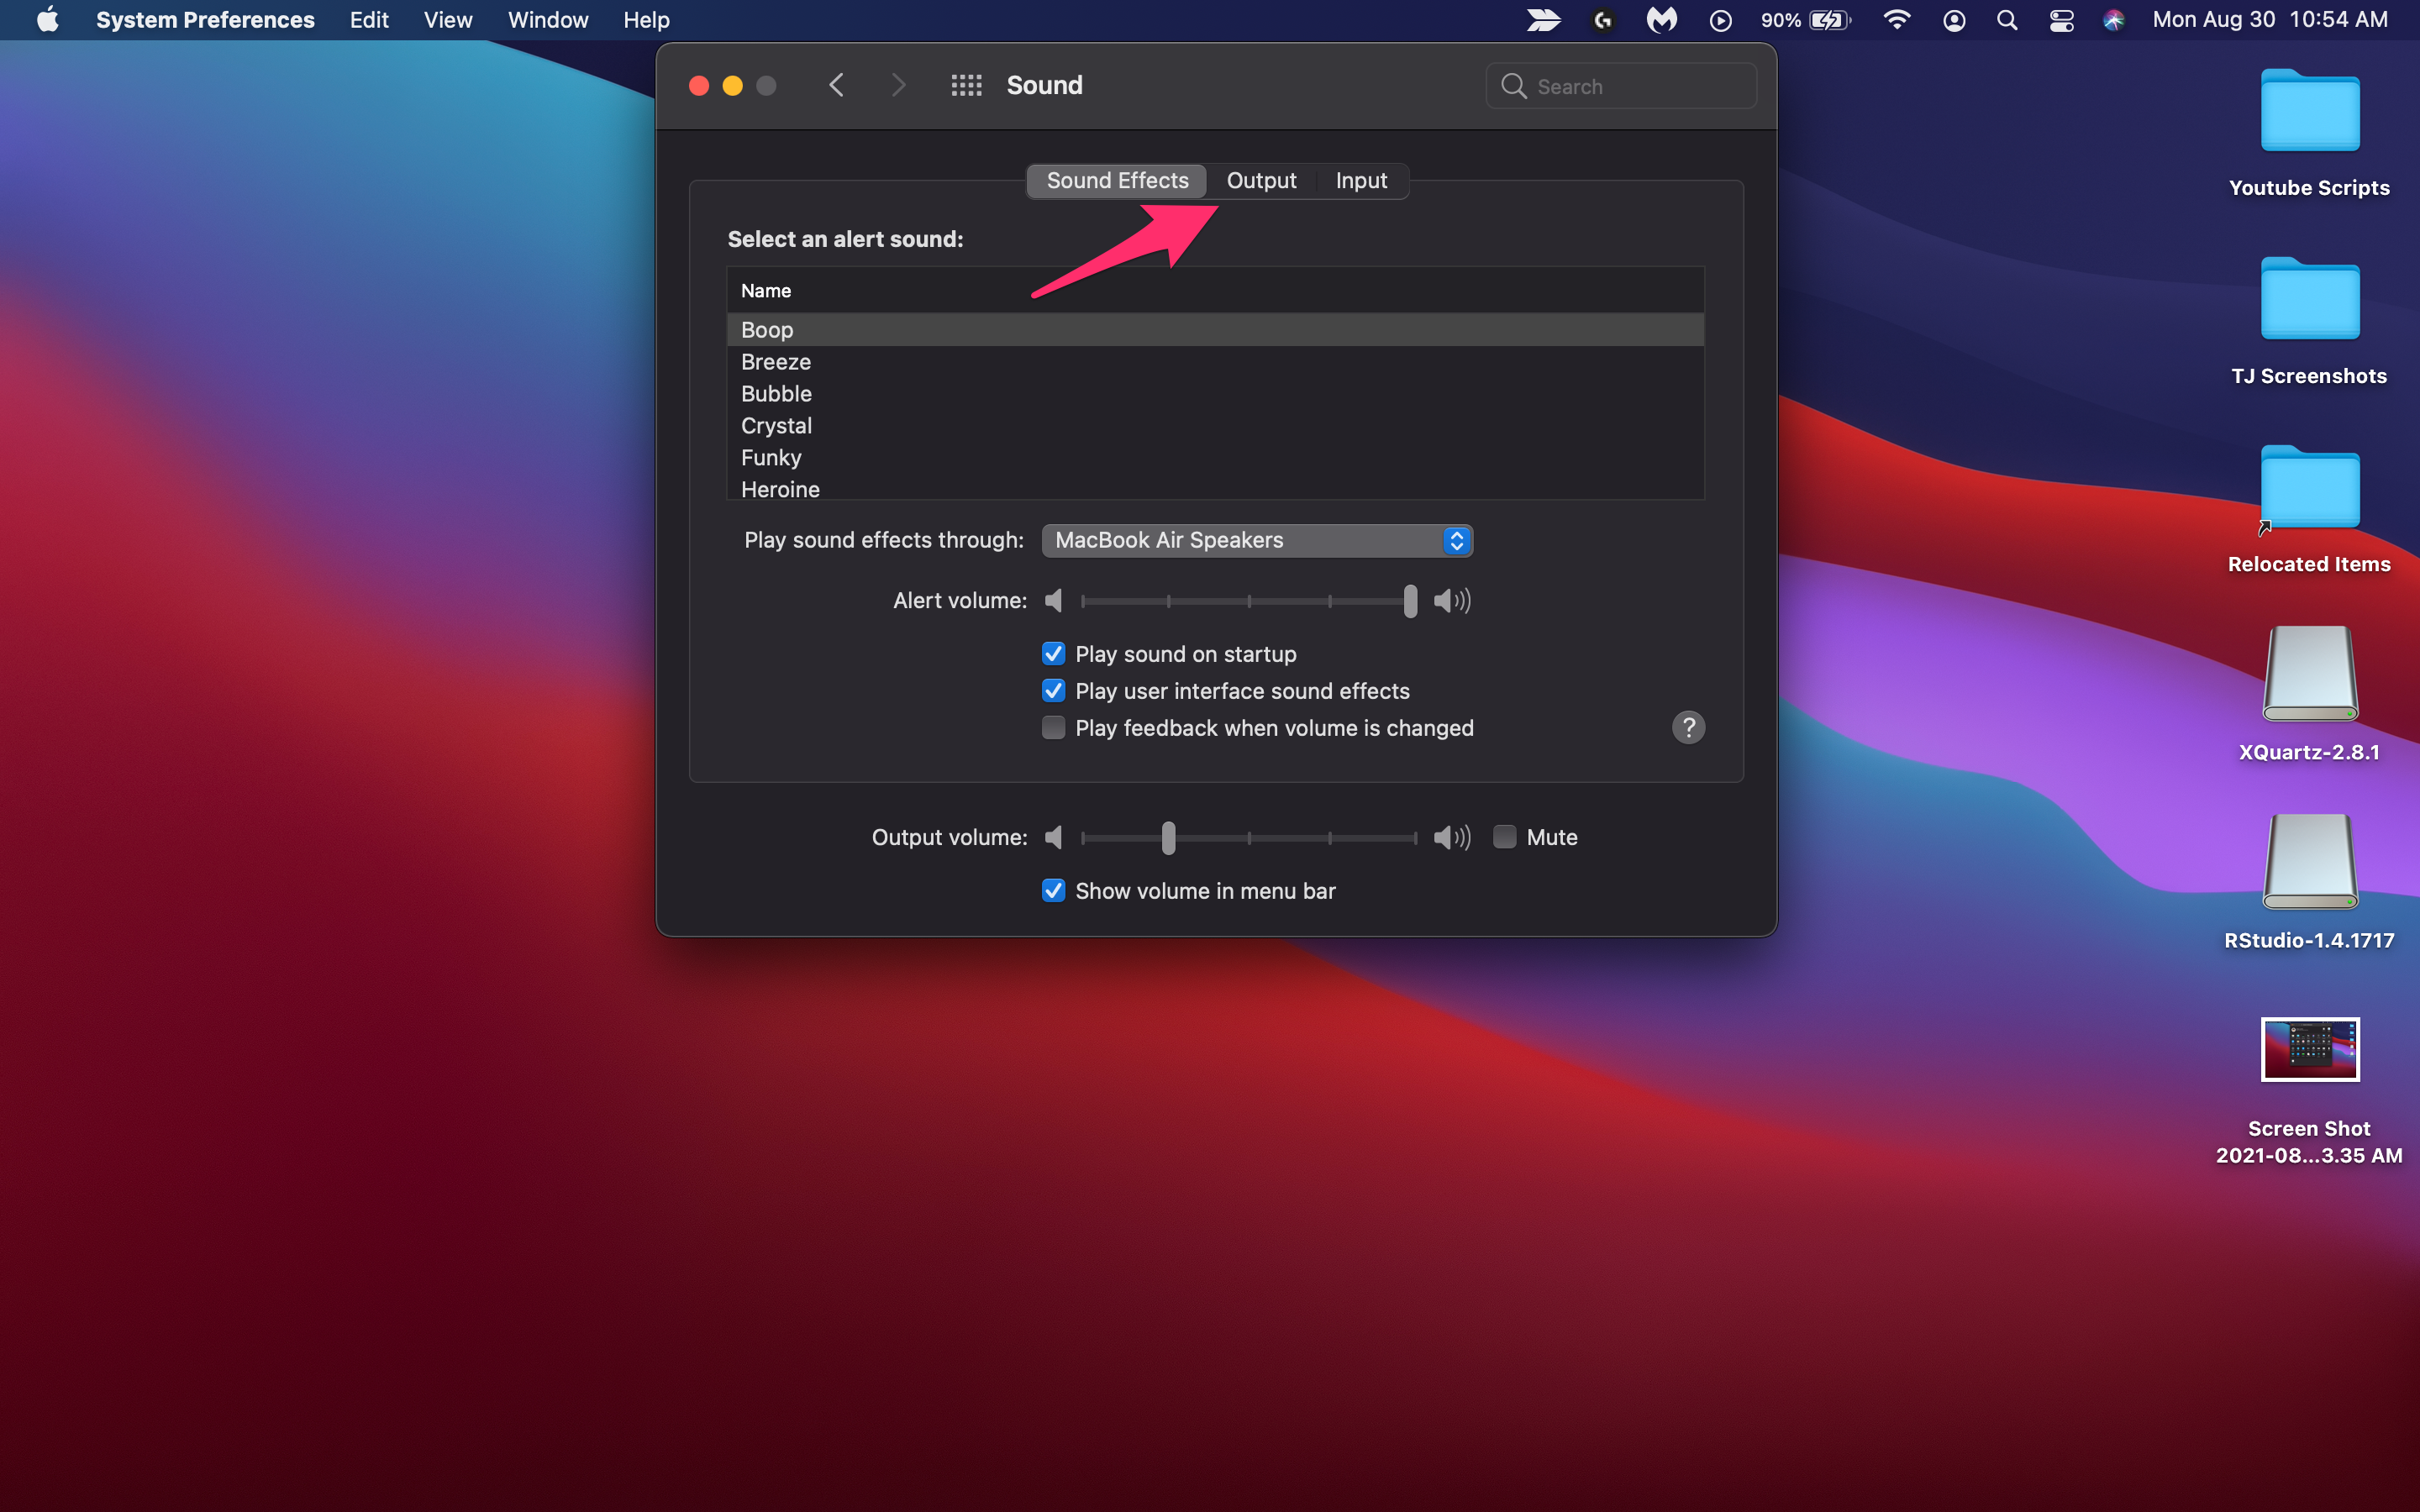The image size is (2420, 1512).
Task: Select the Crystal alert sound
Action: coord(776,426)
